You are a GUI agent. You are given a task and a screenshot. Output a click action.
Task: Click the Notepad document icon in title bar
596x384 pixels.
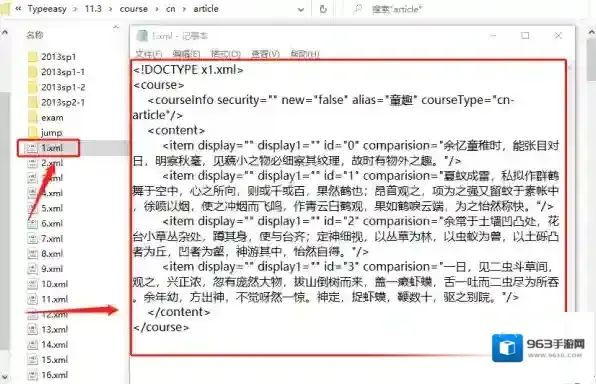(x=142, y=35)
